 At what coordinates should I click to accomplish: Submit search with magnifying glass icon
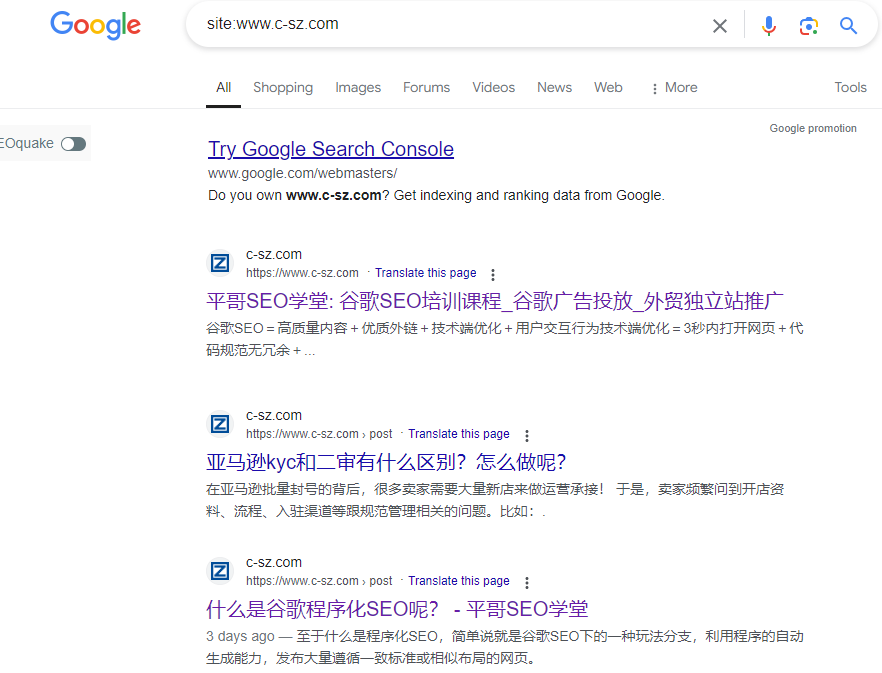848,26
